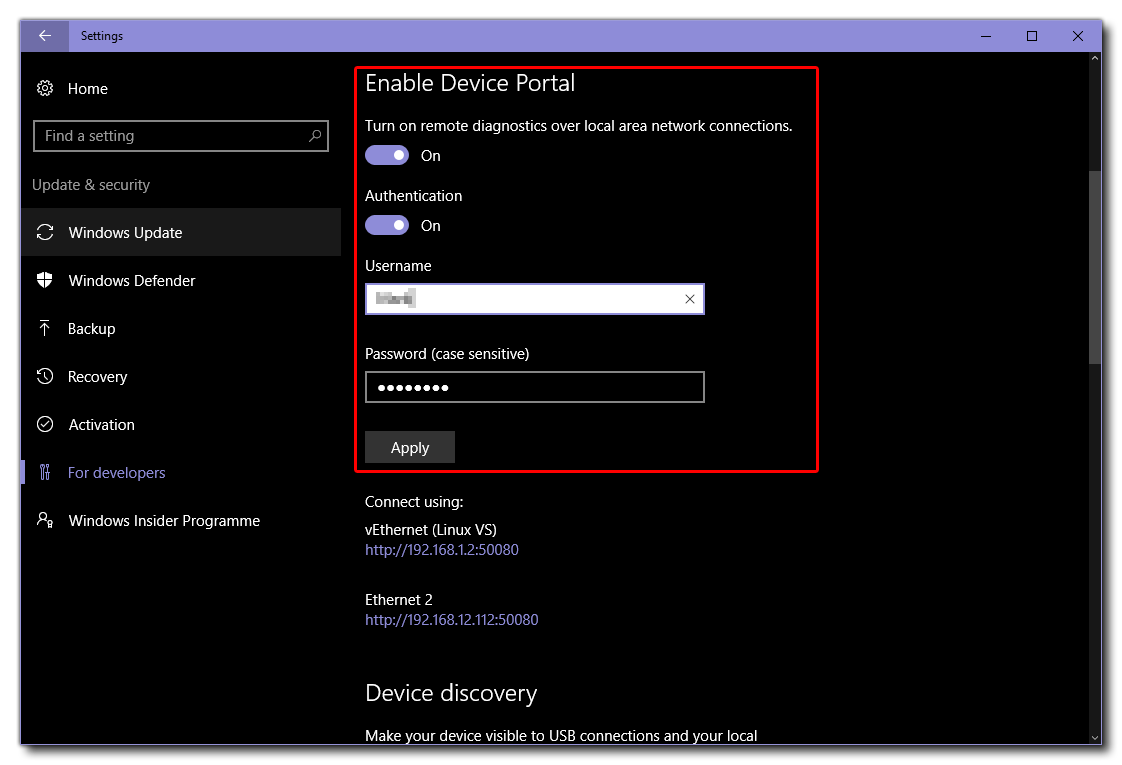Click the Windows Insider Programme person icon
The height and width of the screenshot is (765, 1122).
tap(45, 520)
